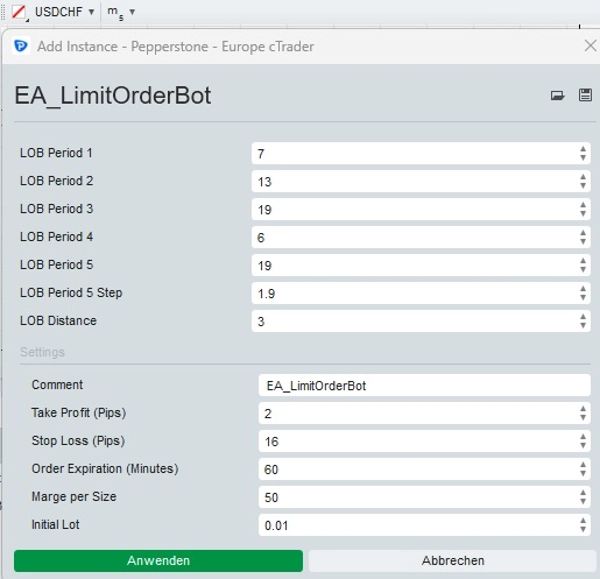Decrease Order Expiration minutes value
The height and width of the screenshot is (579, 600).
583,473
